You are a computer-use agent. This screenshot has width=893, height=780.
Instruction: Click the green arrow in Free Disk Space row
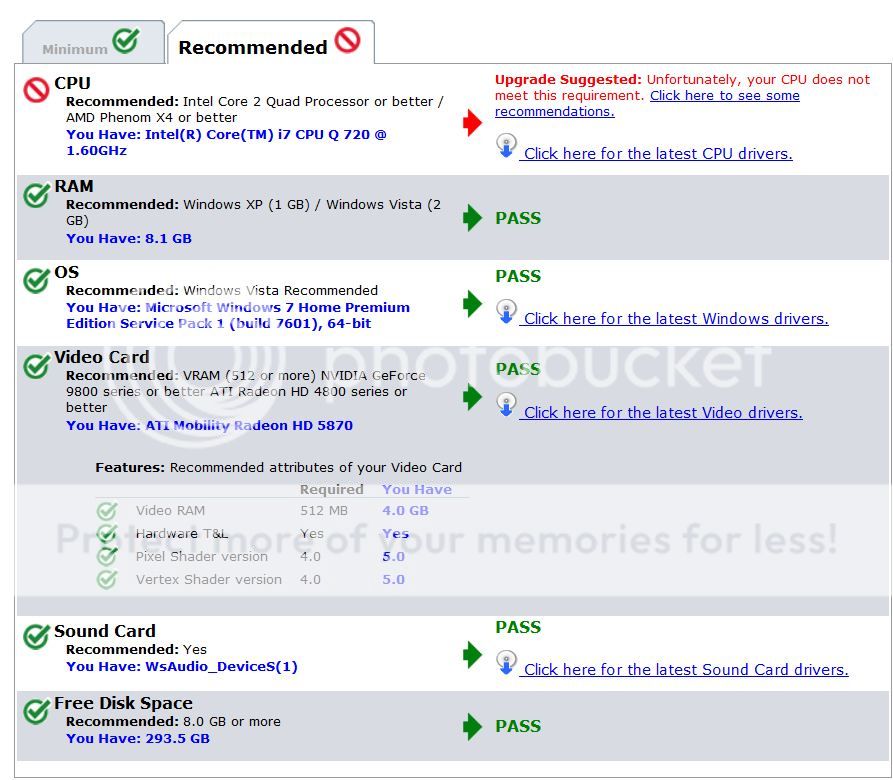tap(472, 726)
